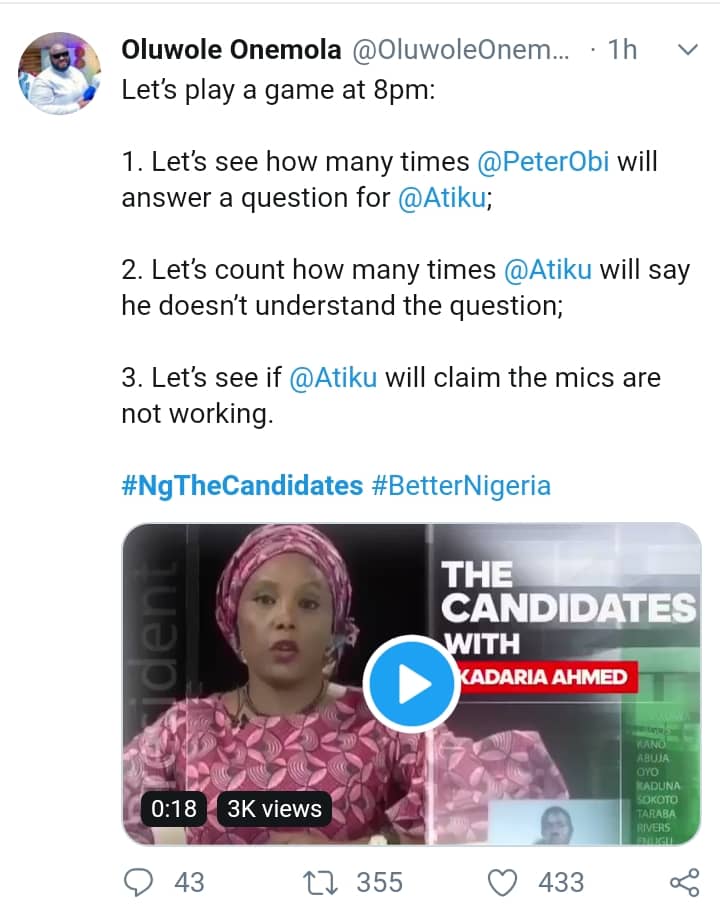
Task: Tap the share icon on tweet
Action: tap(683, 881)
